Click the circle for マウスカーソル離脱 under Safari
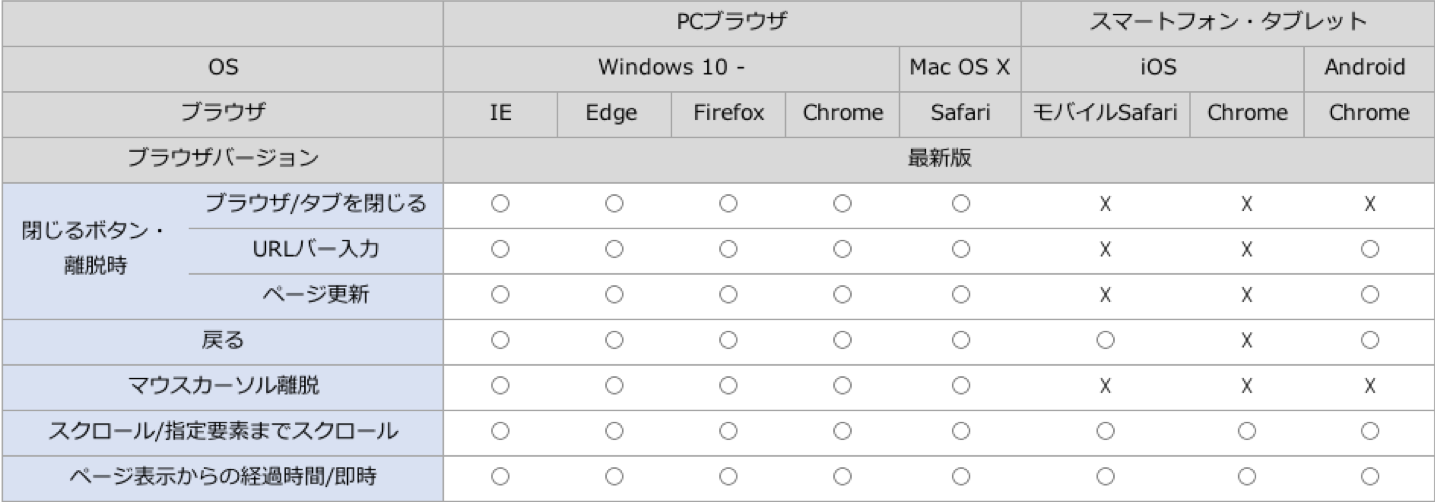1435x502 pixels. click(x=961, y=386)
